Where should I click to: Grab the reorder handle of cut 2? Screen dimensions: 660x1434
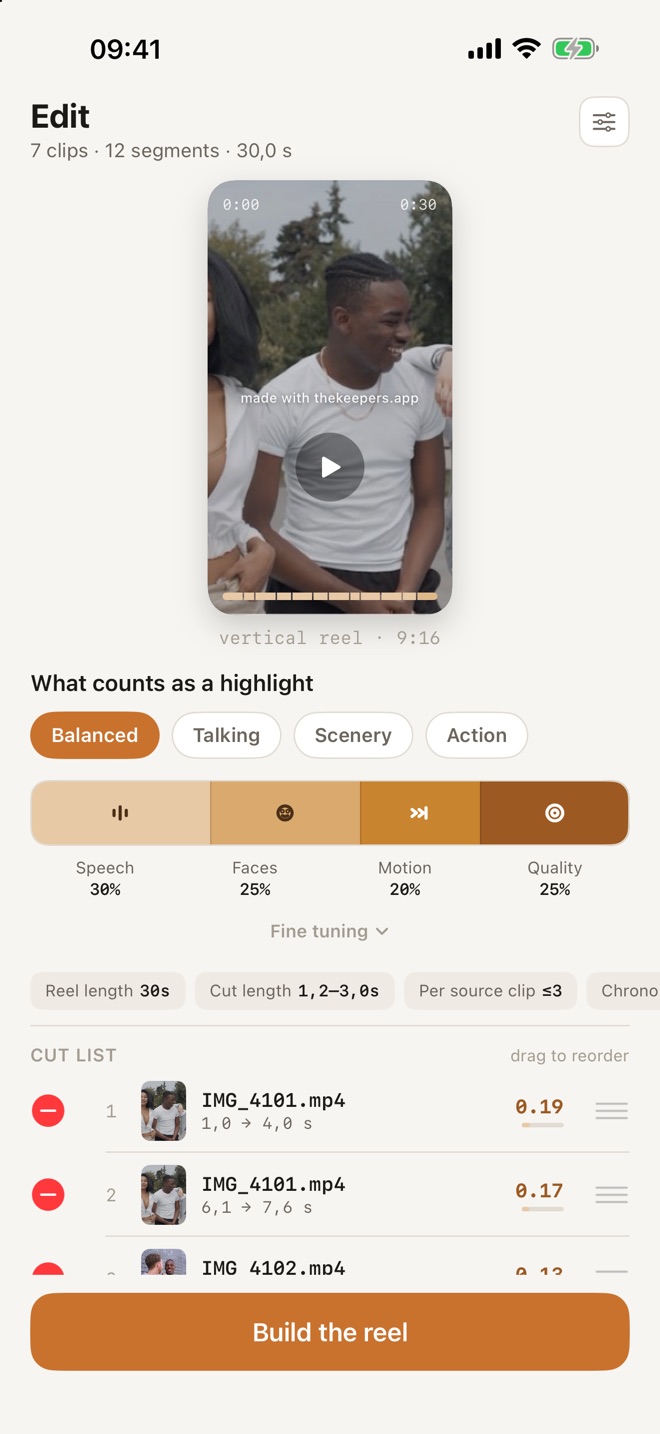tap(612, 1195)
